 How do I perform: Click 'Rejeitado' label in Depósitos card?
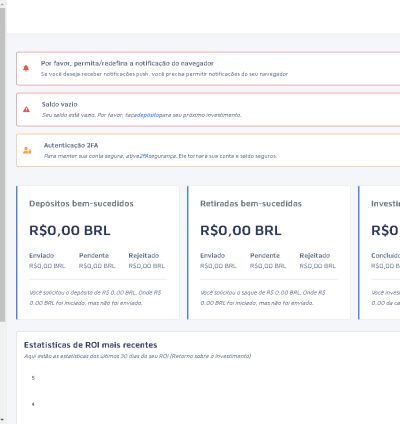144,256
